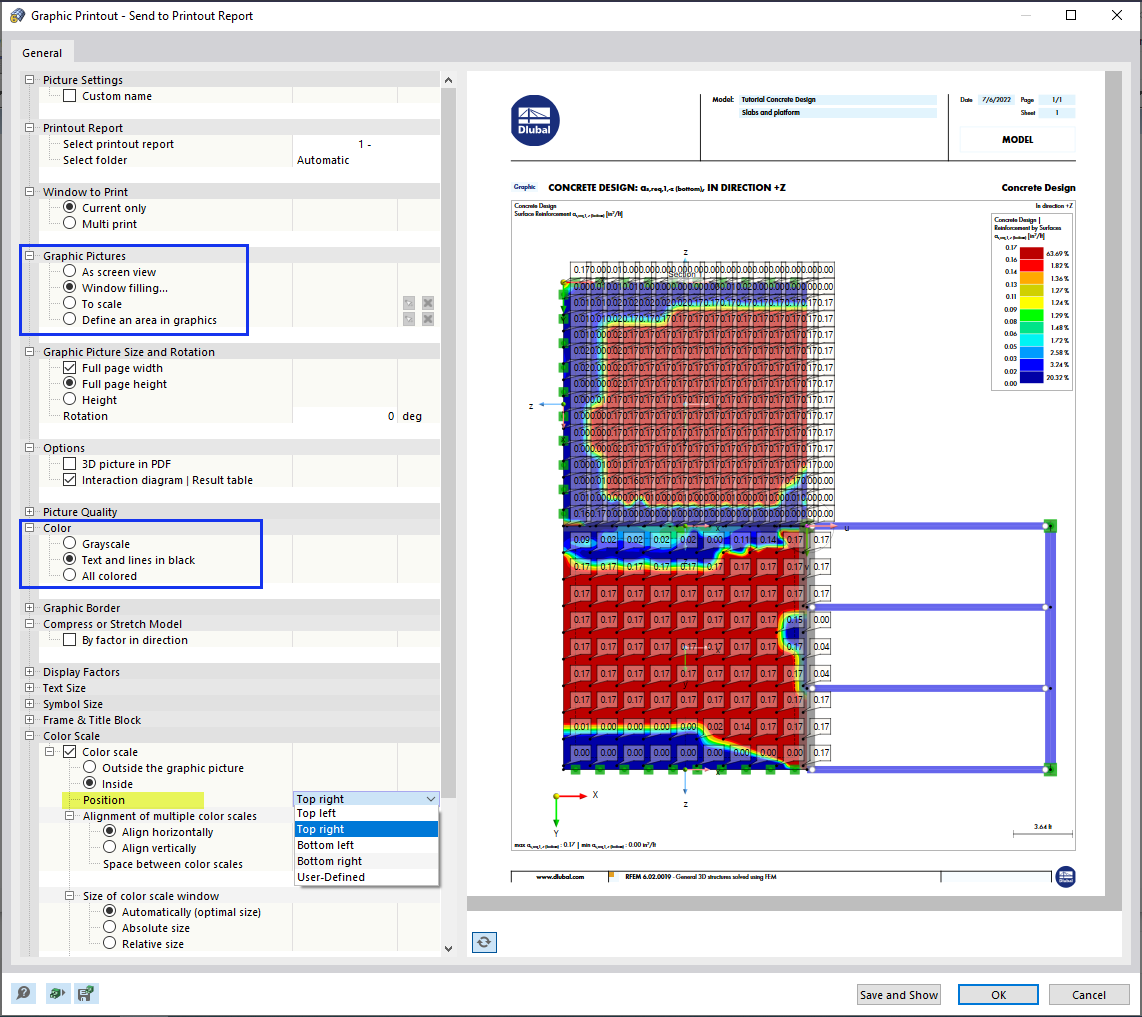Open the help icon at dialog bottom-left
The image size is (1142, 1017).
point(23,993)
